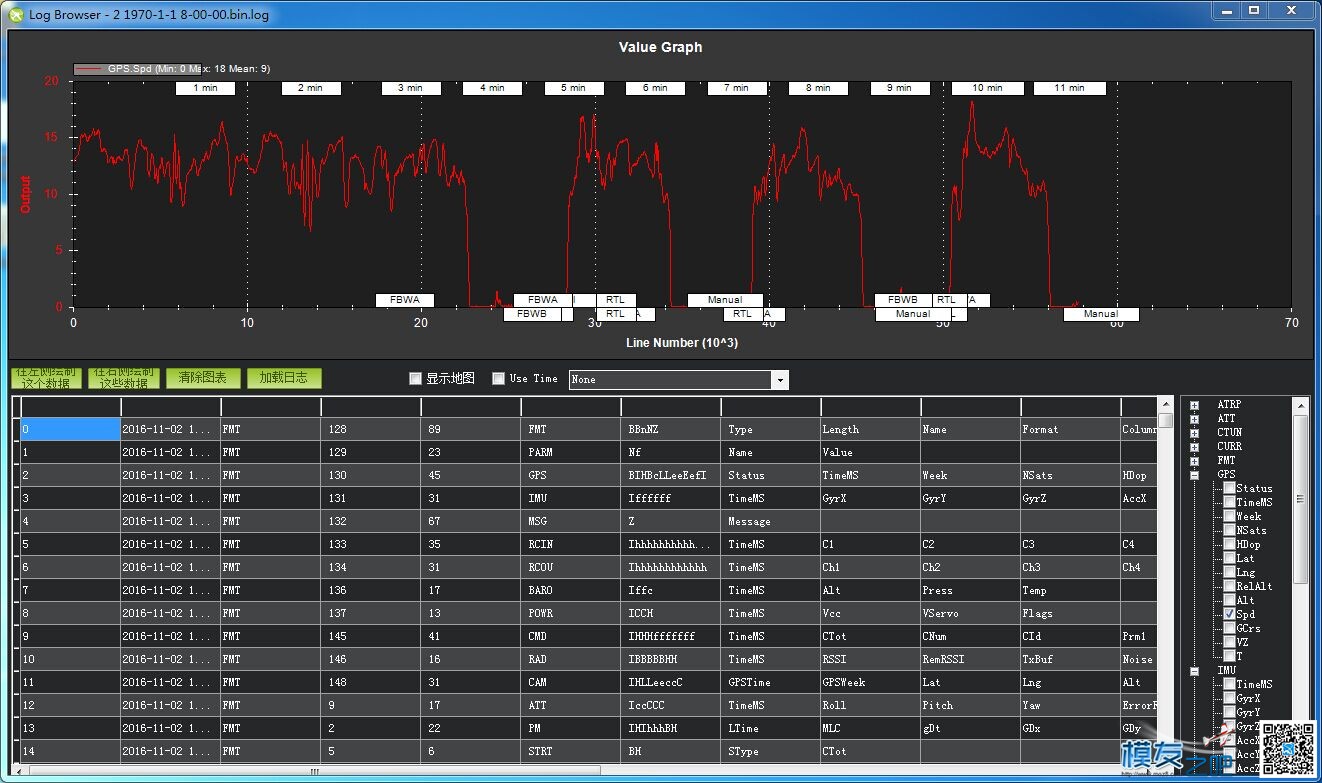The height and width of the screenshot is (783, 1322).
Task: Click the BIHBcLLeeEefI format cell
Action: [x=670, y=475]
